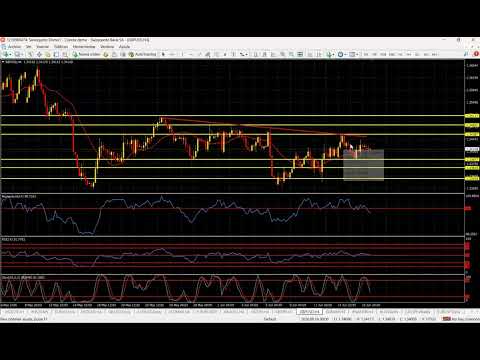Click the zoom out chart icon
Screen dimensions: 480x360
[x=291, y=54]
